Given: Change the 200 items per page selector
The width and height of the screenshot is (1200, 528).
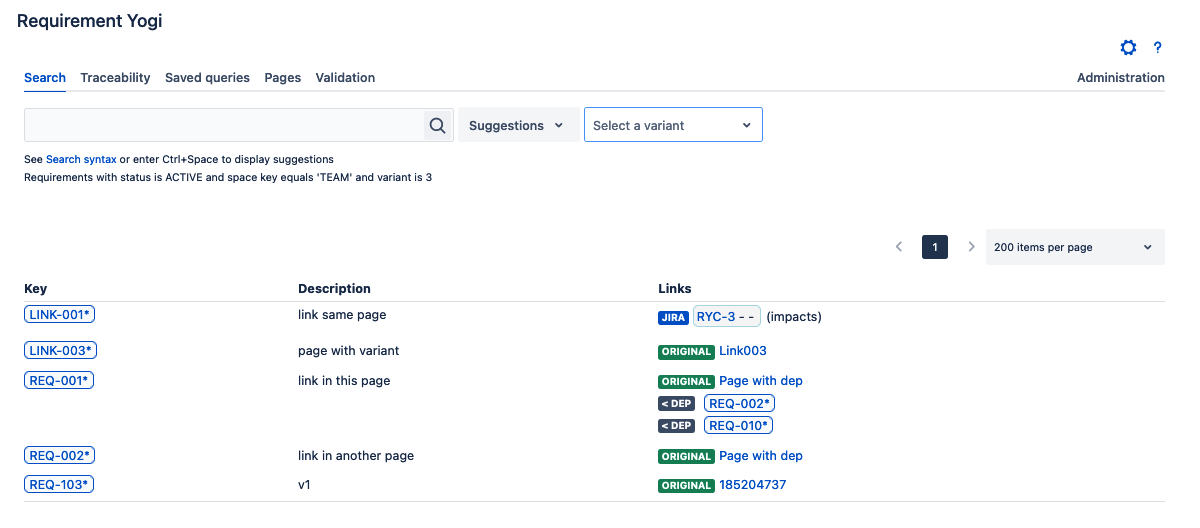Looking at the screenshot, I should [x=1074, y=247].
